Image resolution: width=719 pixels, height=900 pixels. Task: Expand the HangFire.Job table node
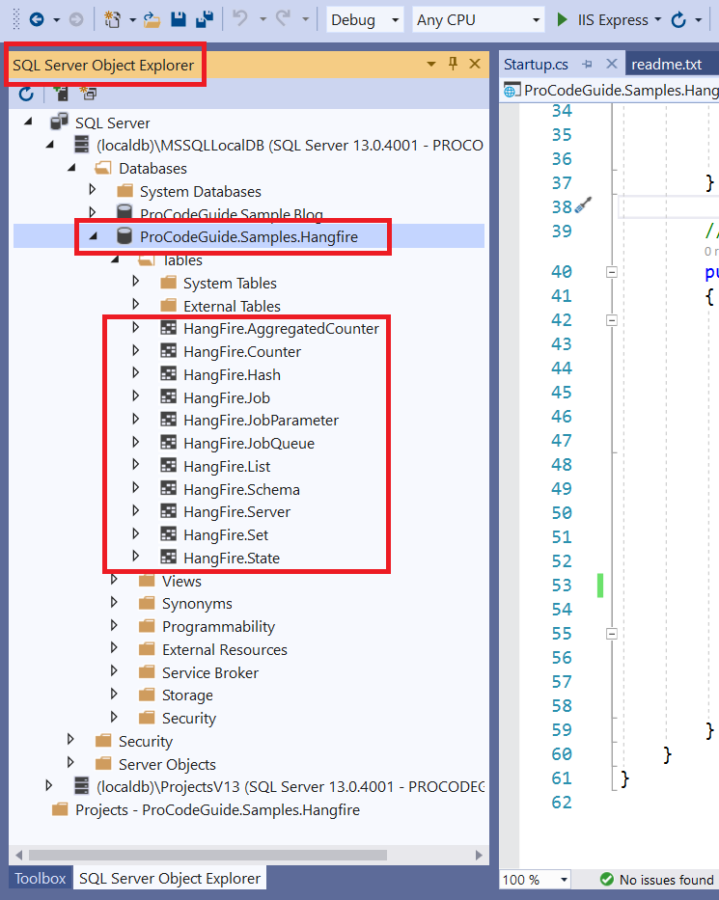(137, 398)
